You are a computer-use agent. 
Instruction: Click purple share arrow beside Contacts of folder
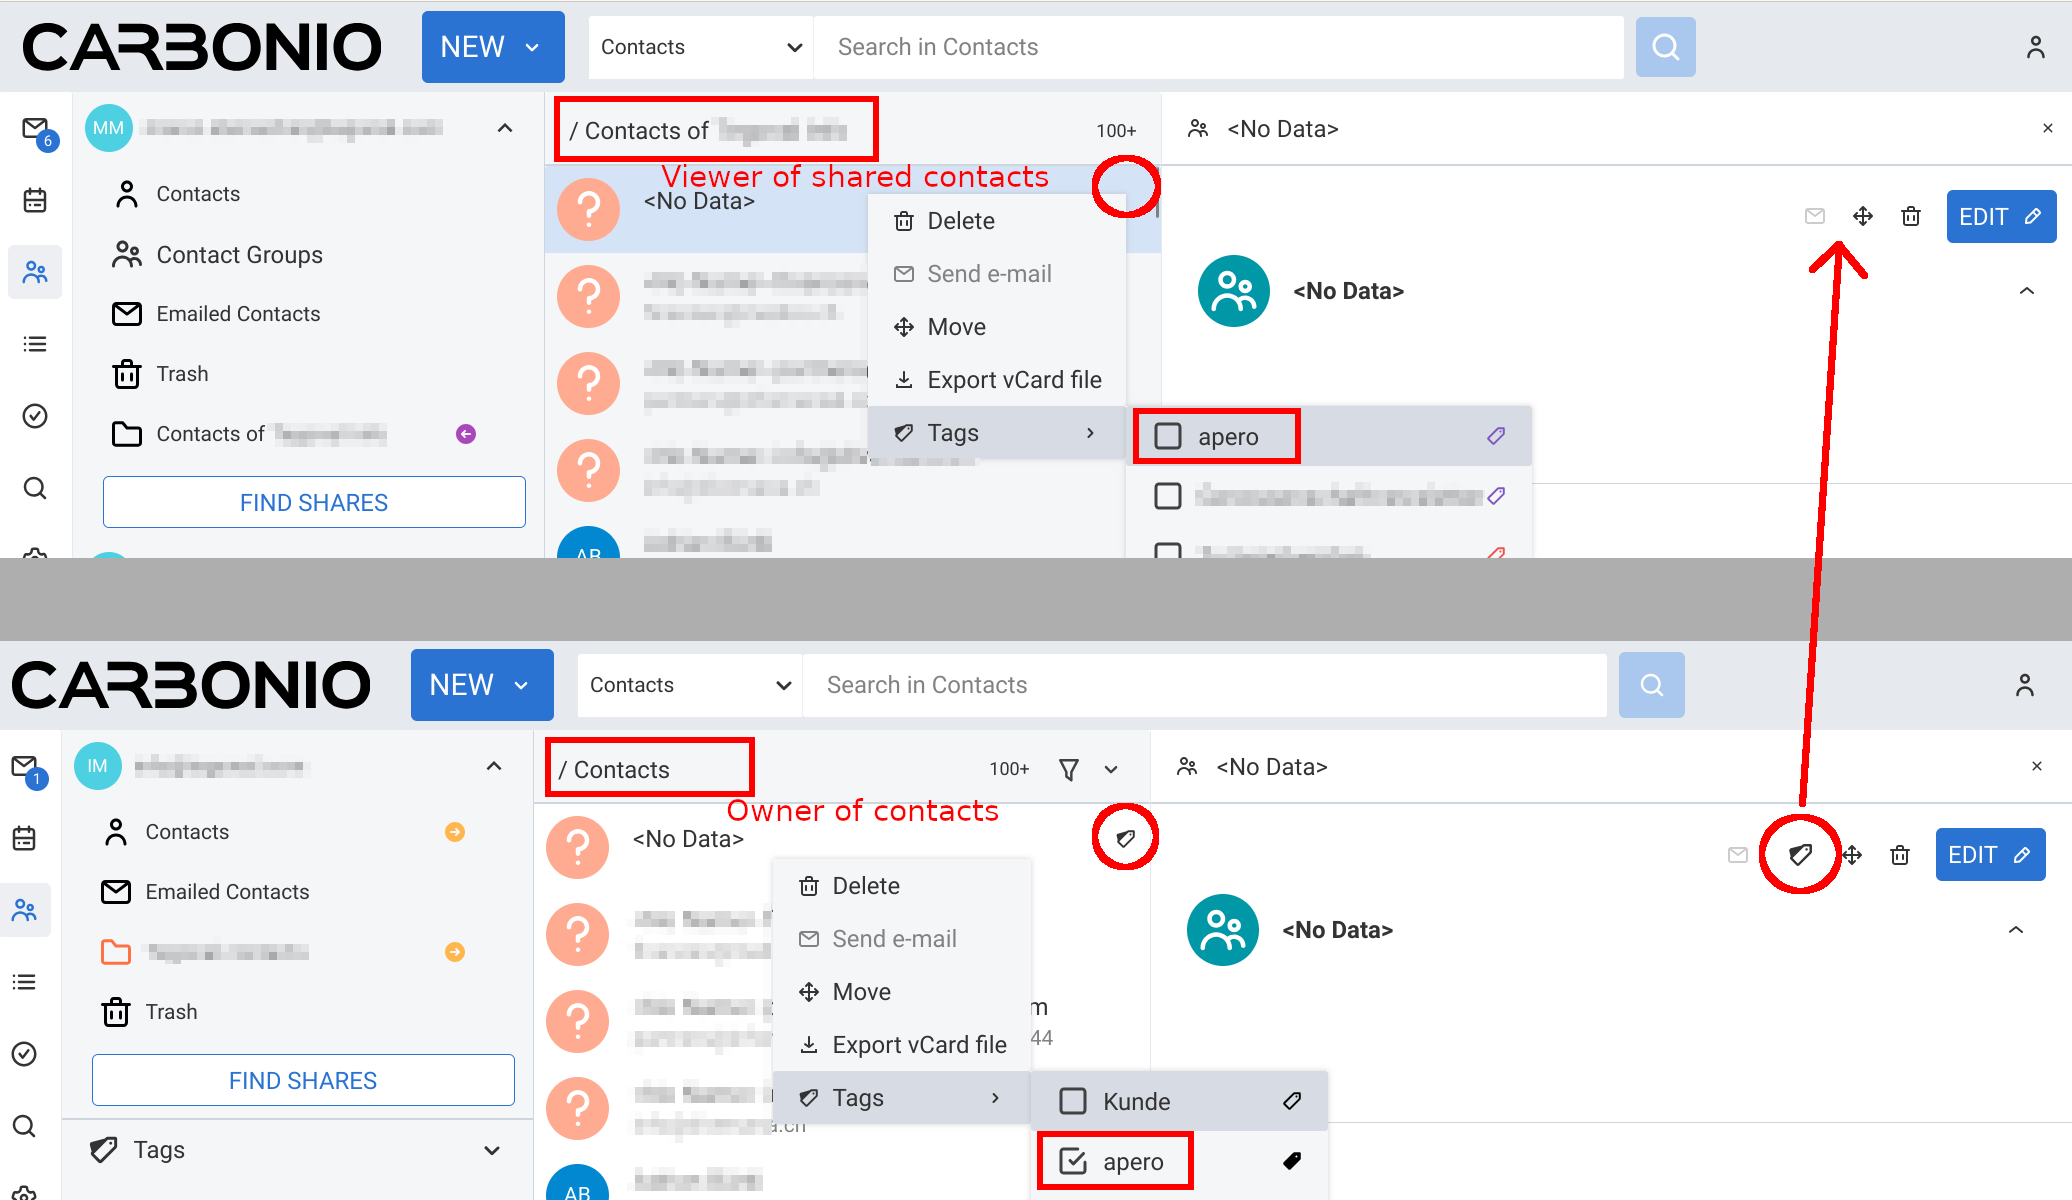click(465, 434)
